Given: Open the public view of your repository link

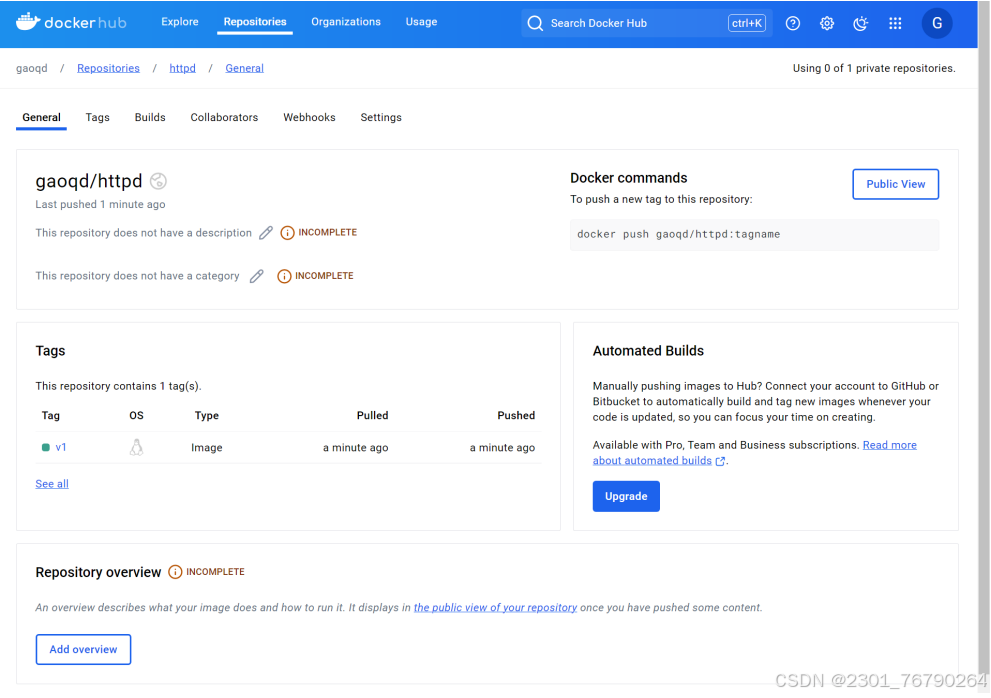Looking at the screenshot, I should [496, 608].
